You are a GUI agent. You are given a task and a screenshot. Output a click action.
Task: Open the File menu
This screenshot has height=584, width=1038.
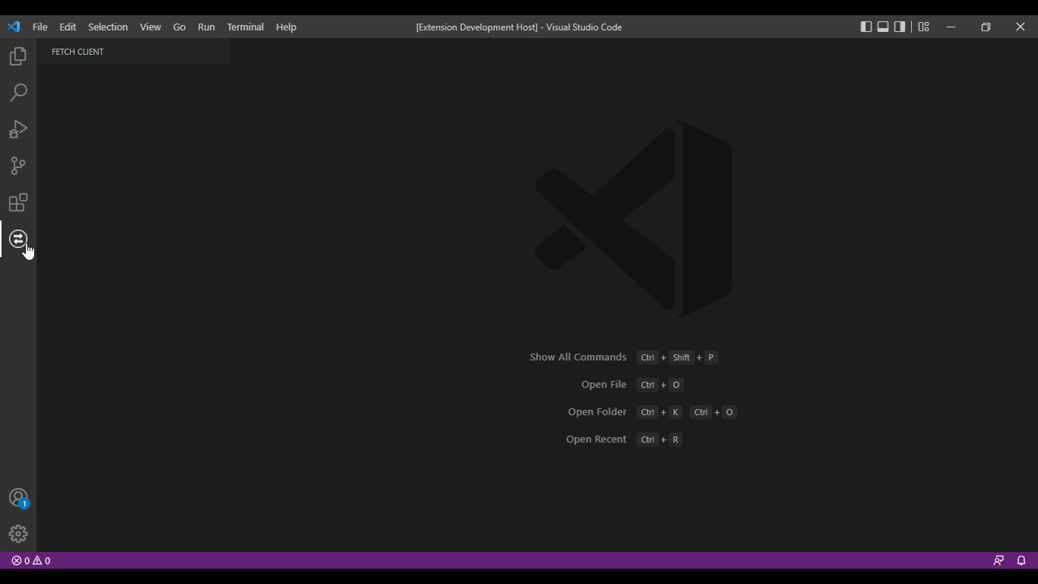pyautogui.click(x=40, y=27)
